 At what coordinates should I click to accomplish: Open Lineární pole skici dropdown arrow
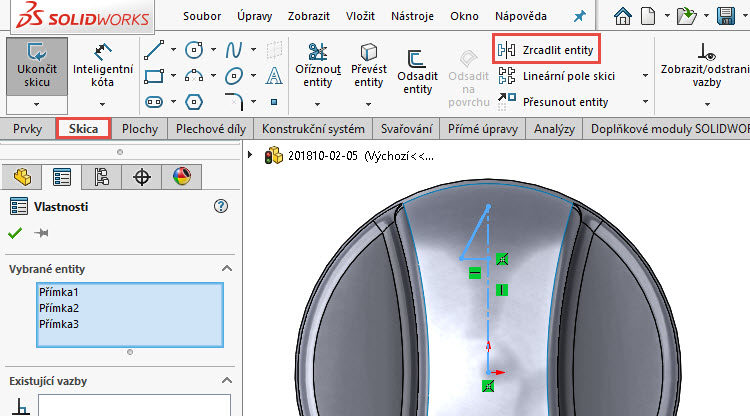(x=645, y=76)
